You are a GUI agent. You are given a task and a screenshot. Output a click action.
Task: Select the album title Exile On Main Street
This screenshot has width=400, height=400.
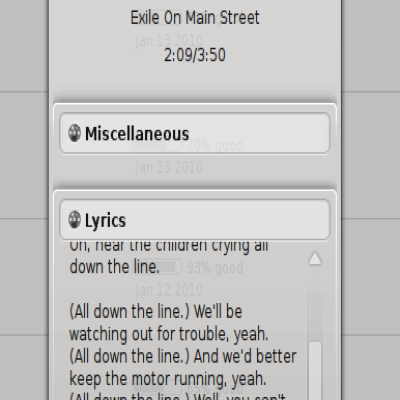(195, 18)
